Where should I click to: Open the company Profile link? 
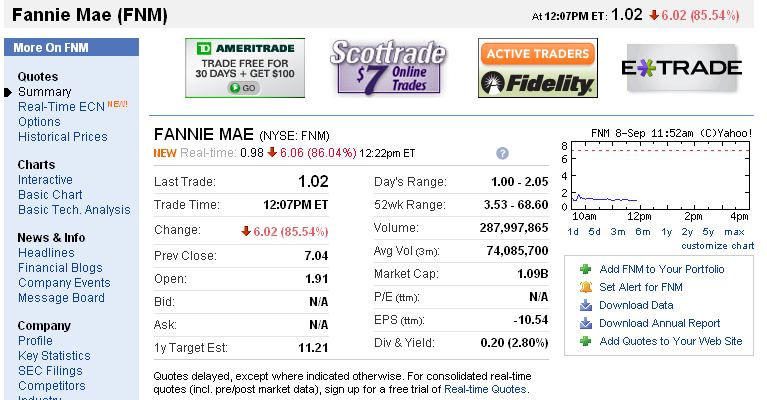[x=35, y=341]
